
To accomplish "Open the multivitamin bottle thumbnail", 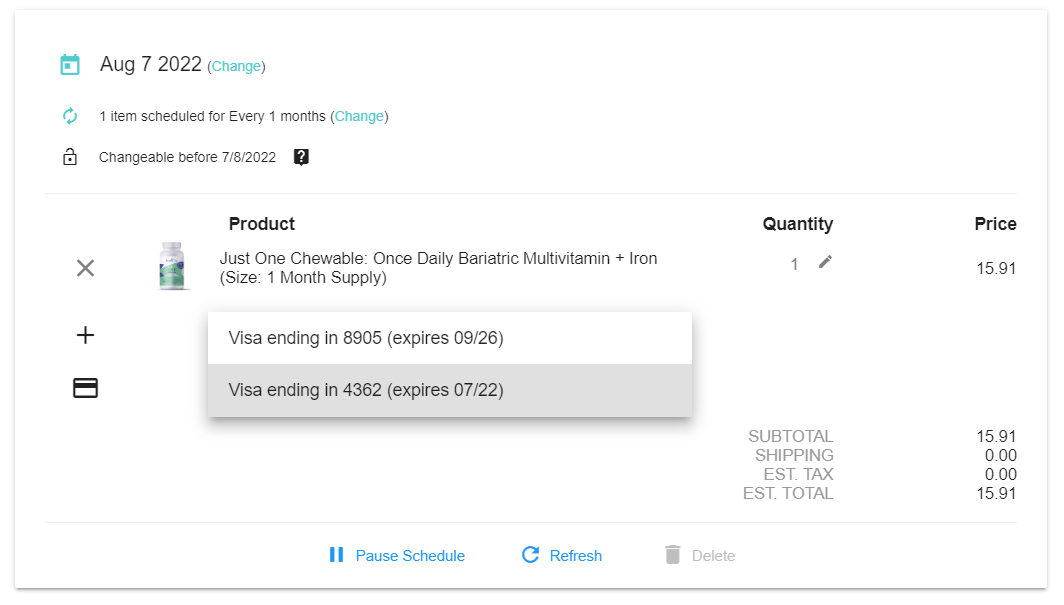I will (x=173, y=266).
